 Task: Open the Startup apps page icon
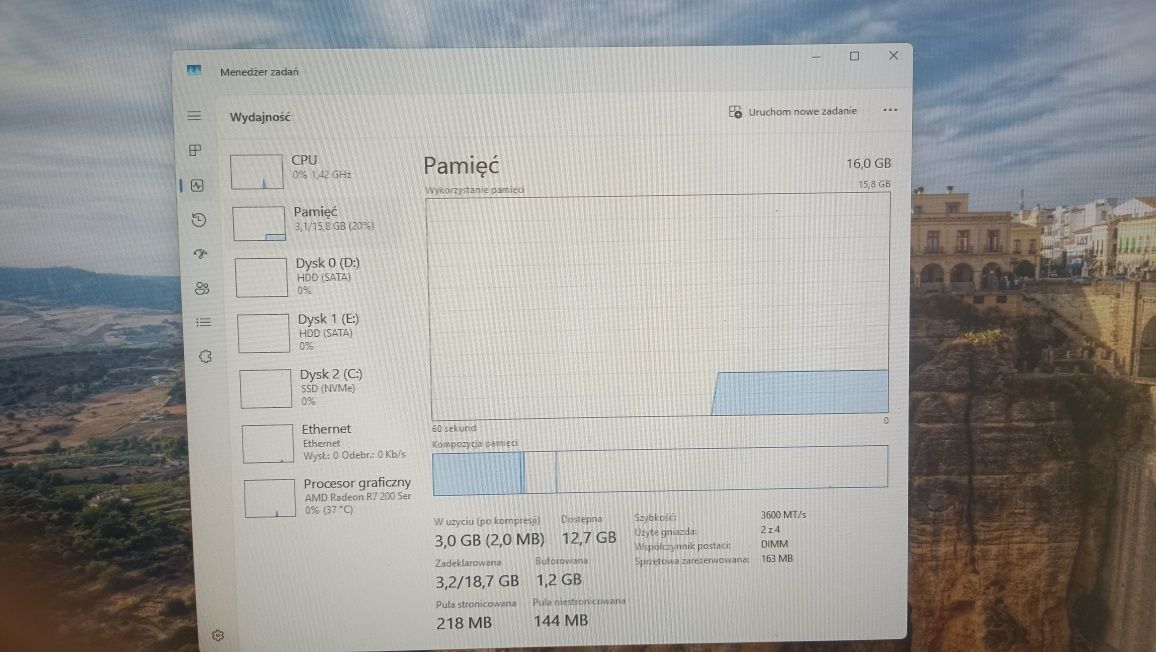[x=201, y=254]
